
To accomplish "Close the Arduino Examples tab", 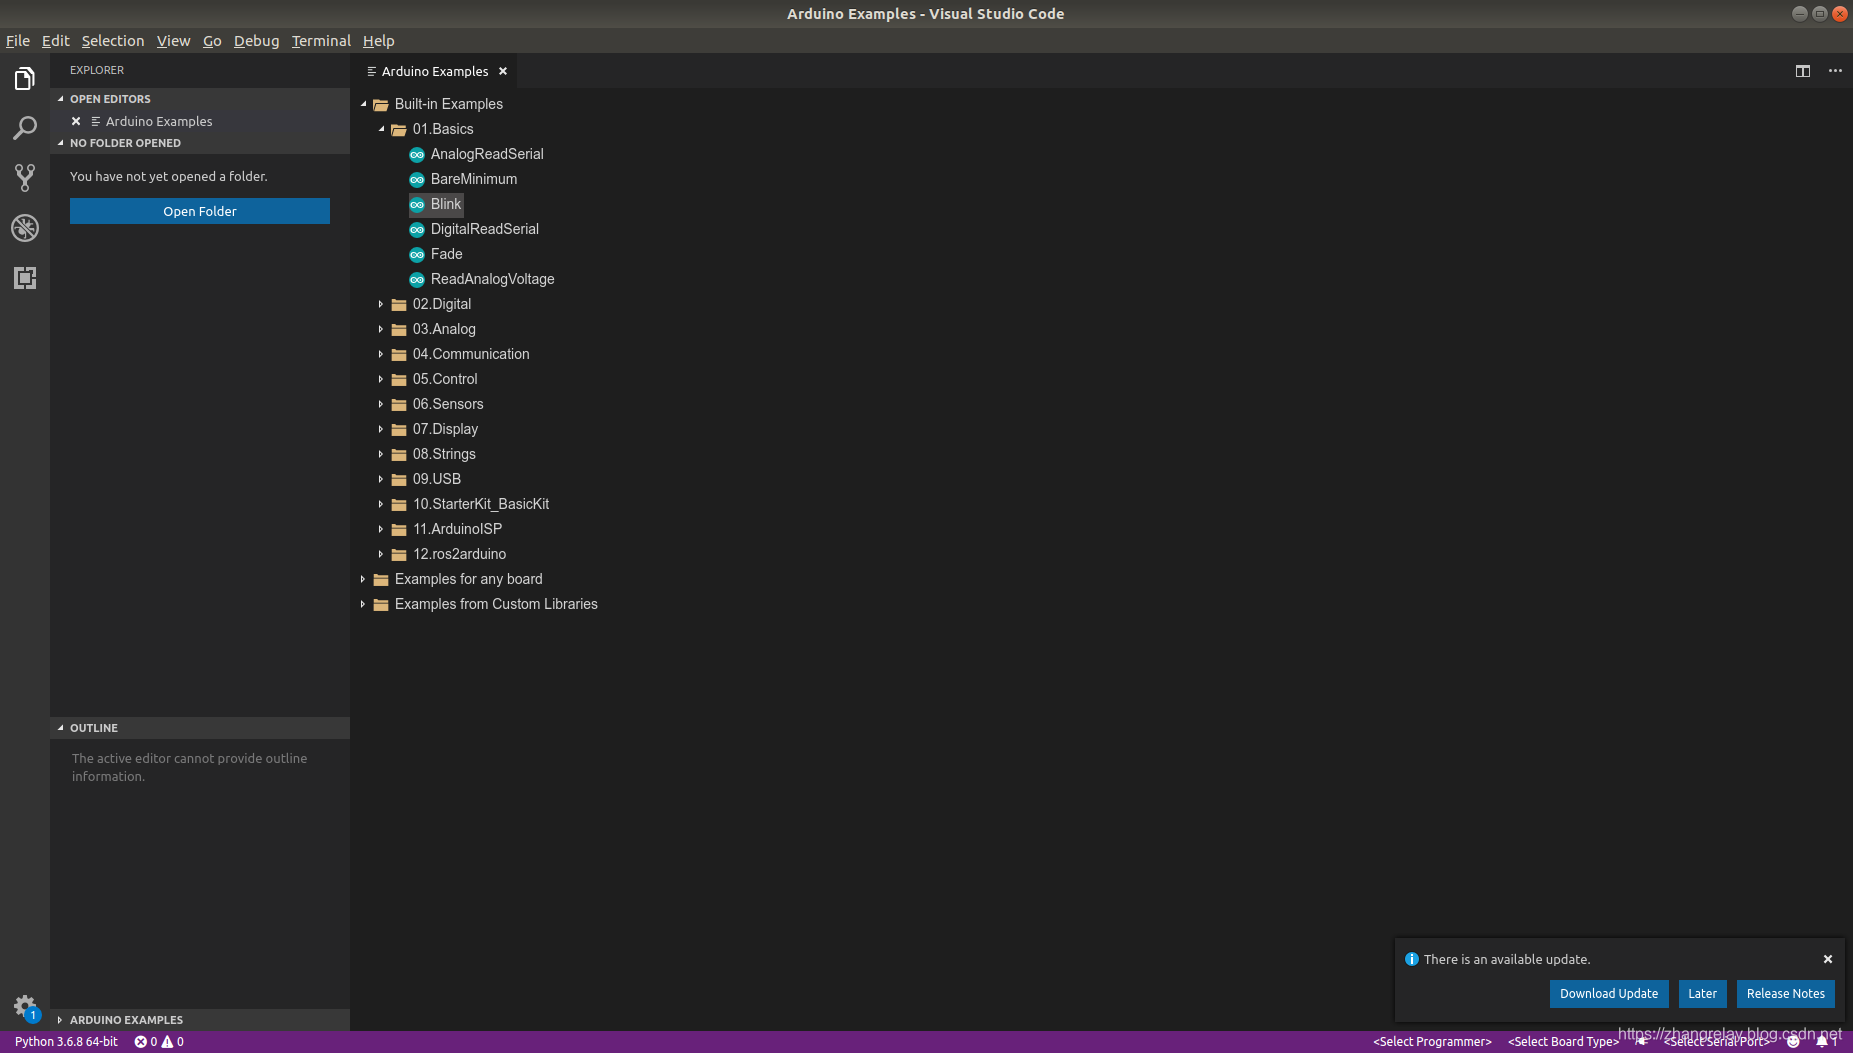I will [503, 71].
